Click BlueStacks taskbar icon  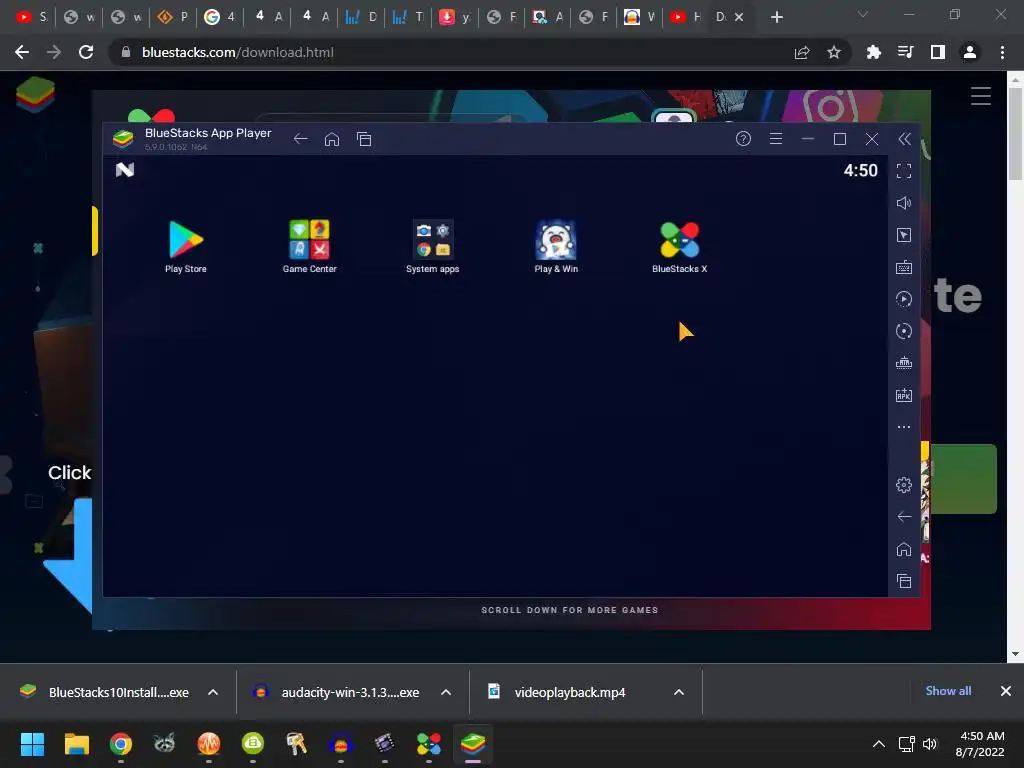pyautogui.click(x=472, y=744)
